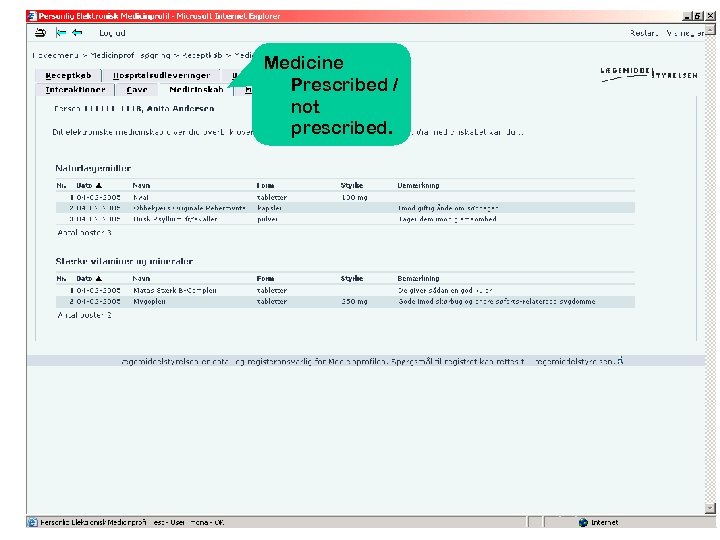This screenshot has height=540, width=720.
Task: Click the Anita Andersen patient name
Action: pos(180,109)
